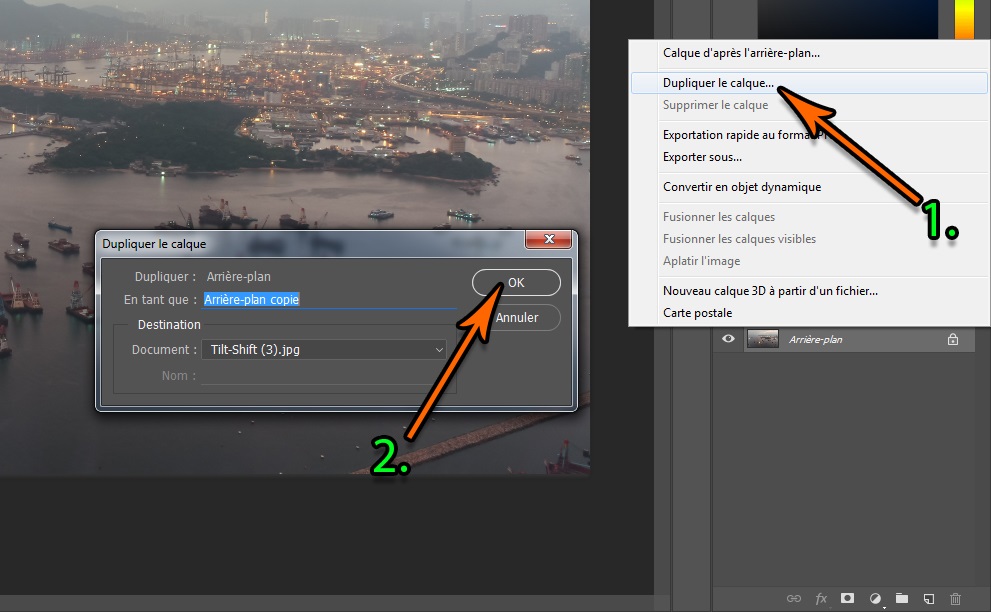The image size is (991, 612).
Task: Click the "Carte postale" menu entry
Action: [x=697, y=313]
